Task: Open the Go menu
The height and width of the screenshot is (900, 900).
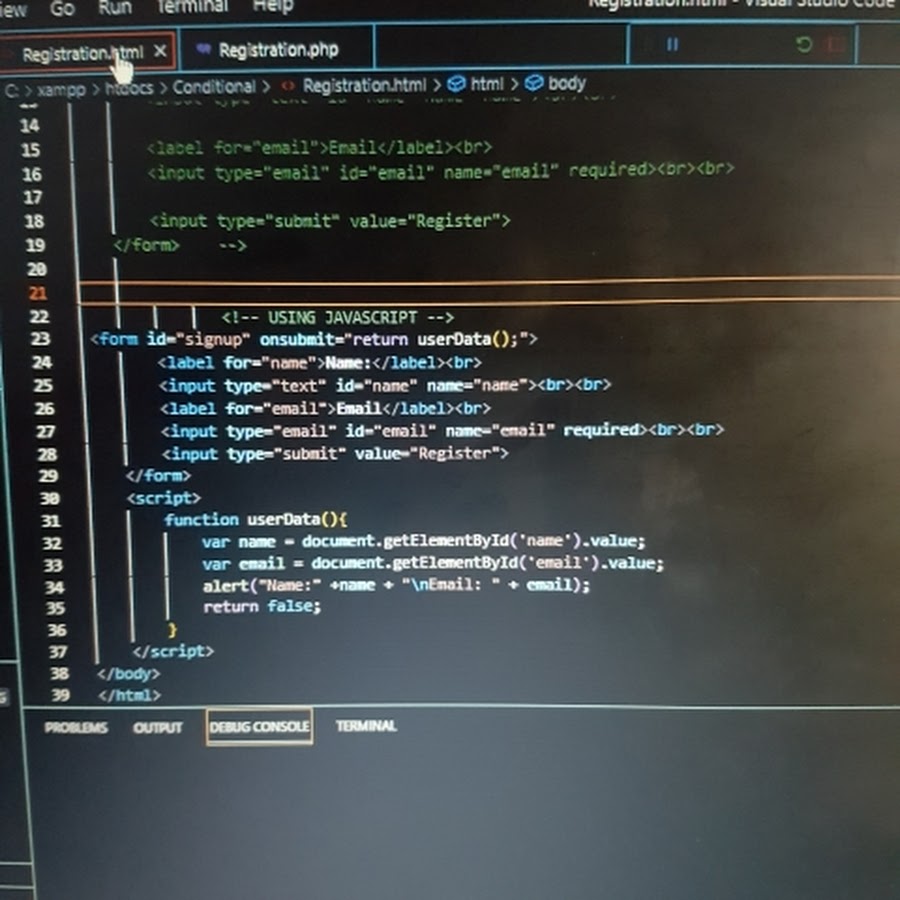Action: (62, 8)
